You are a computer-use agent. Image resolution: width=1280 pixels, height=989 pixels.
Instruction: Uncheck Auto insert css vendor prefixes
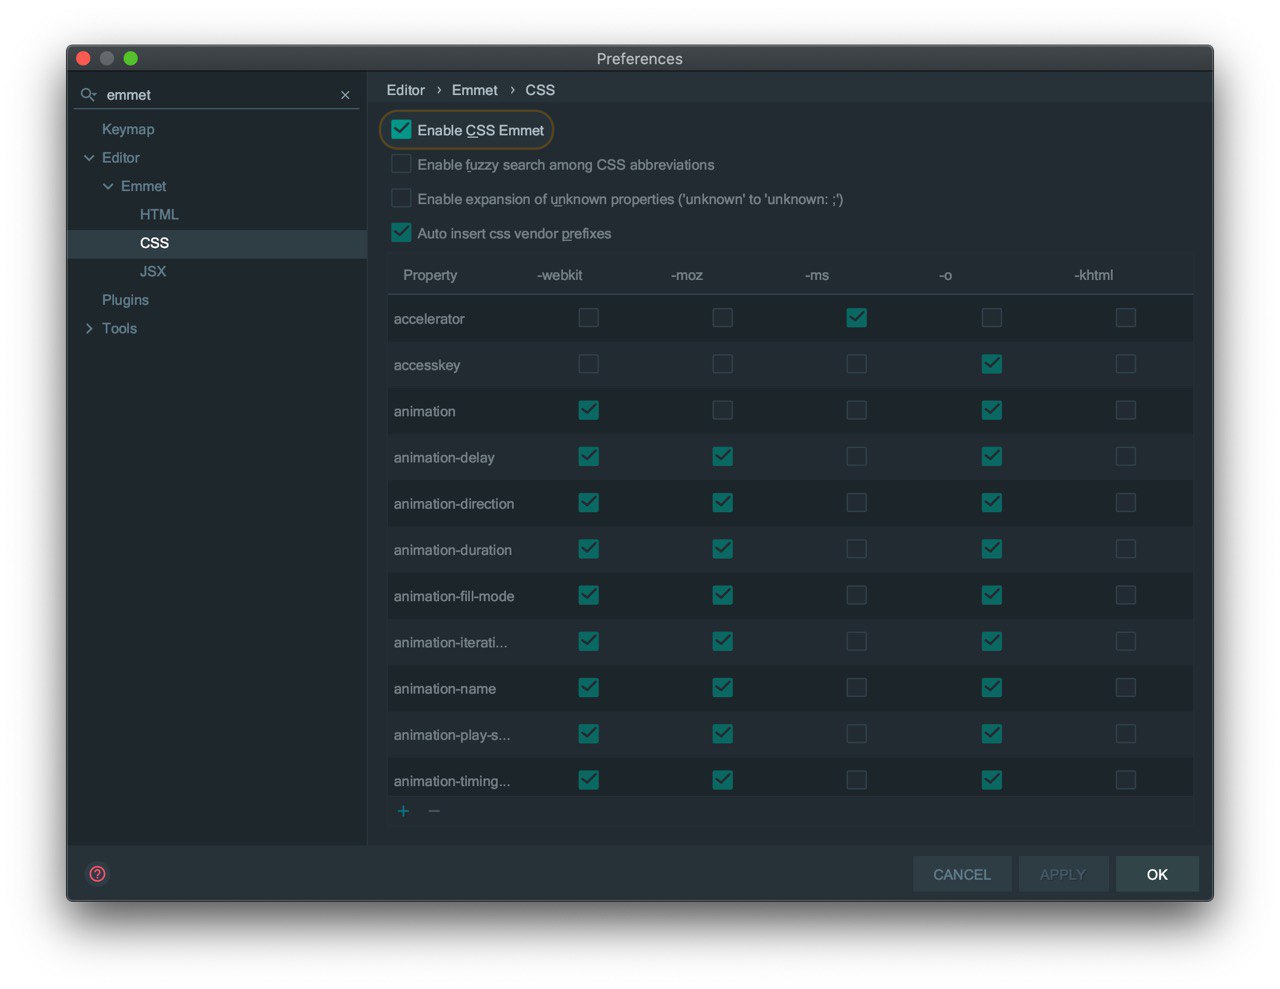401,233
